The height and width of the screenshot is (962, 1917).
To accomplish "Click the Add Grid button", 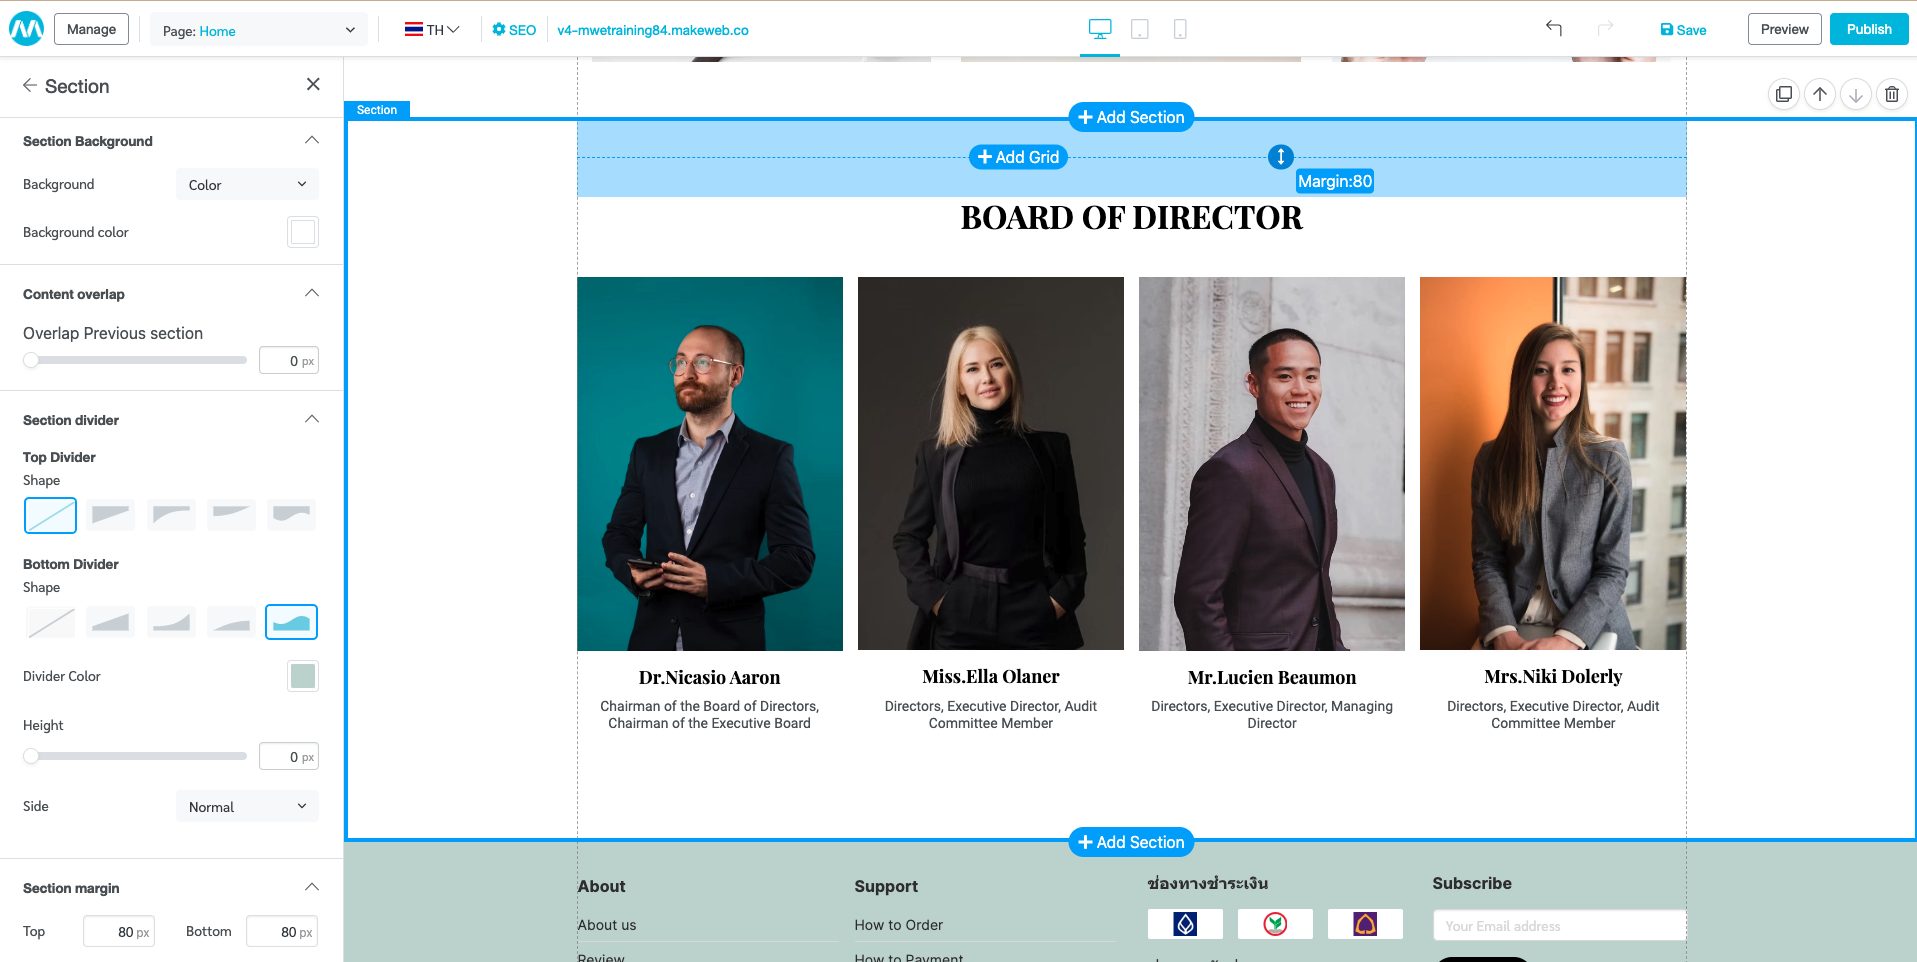I will 1016,157.
